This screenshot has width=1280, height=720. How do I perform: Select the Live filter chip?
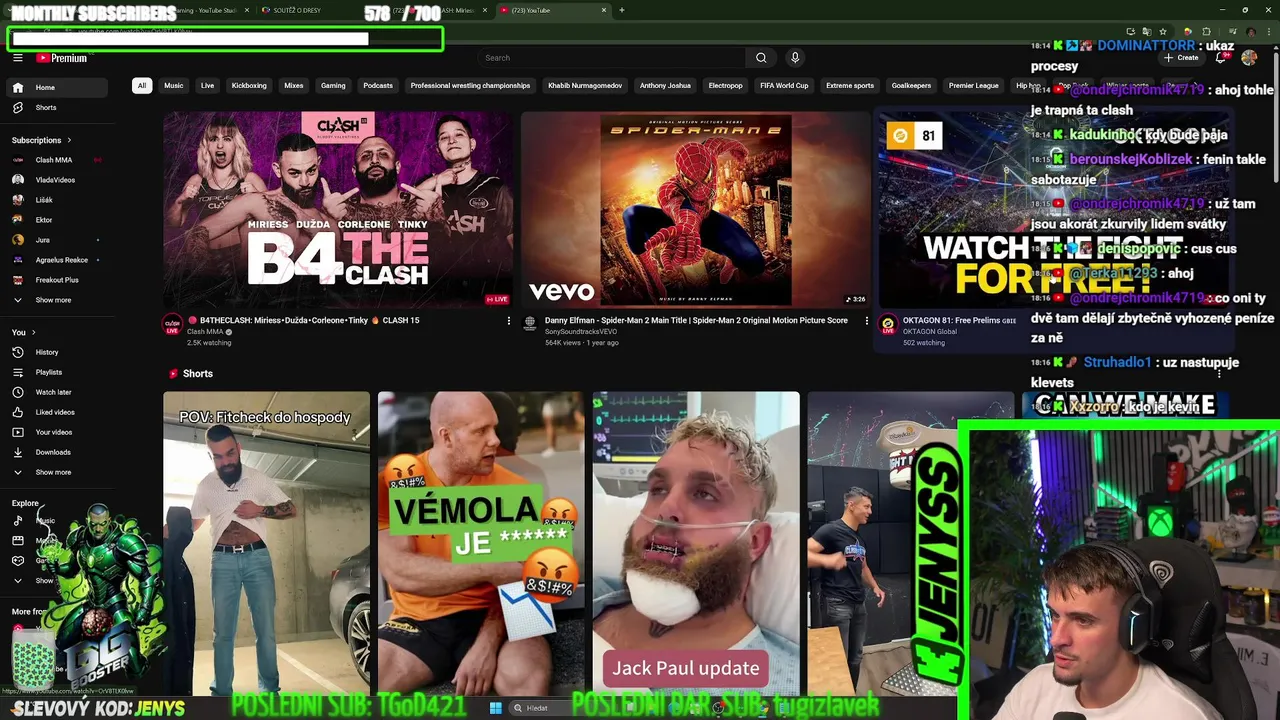pyautogui.click(x=207, y=86)
